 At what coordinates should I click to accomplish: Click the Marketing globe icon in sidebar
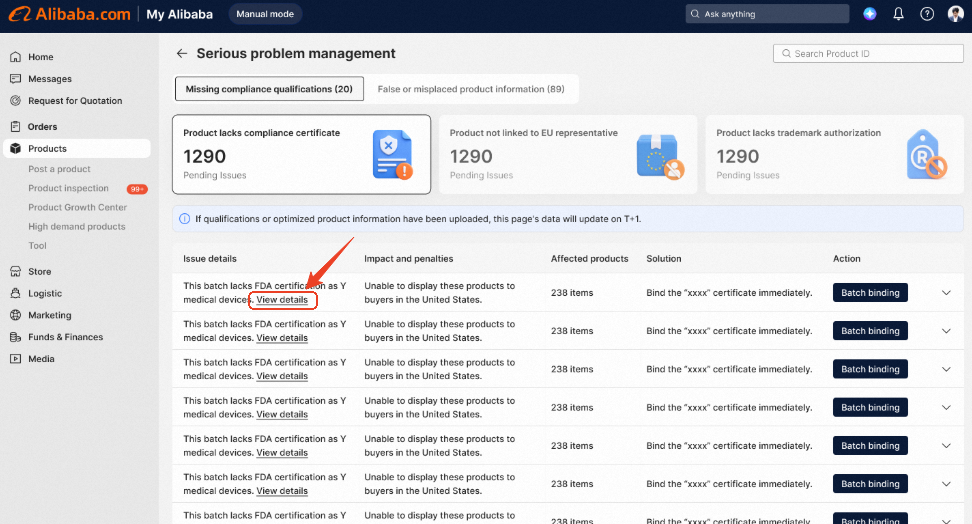click(x=15, y=315)
